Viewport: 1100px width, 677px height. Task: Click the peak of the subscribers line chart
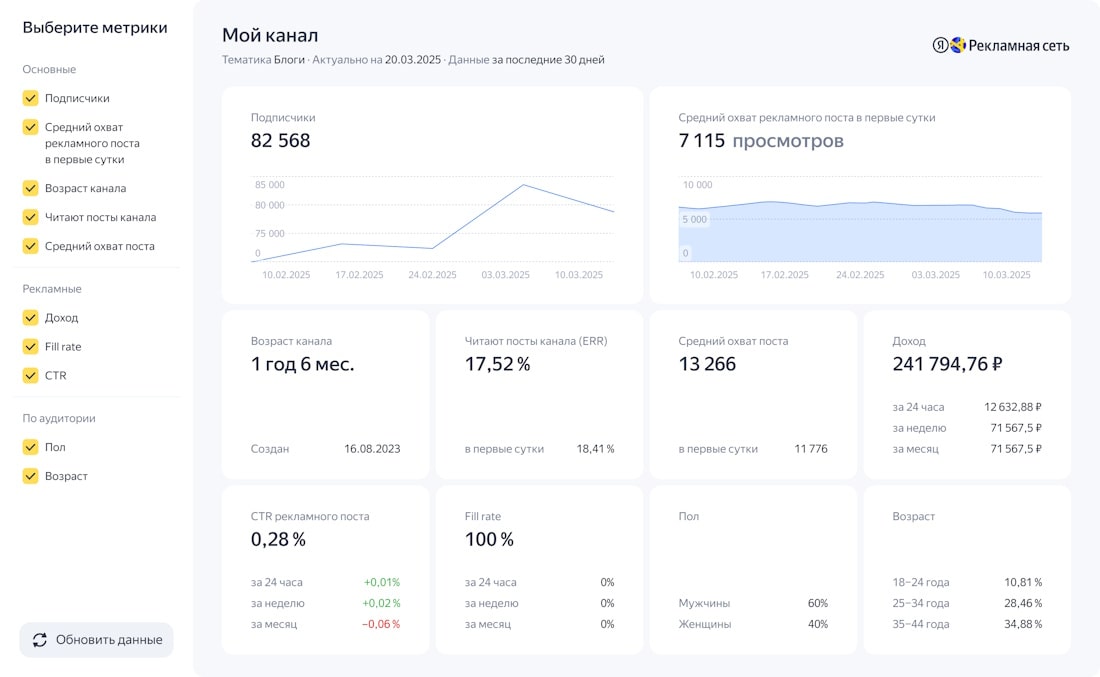point(523,185)
